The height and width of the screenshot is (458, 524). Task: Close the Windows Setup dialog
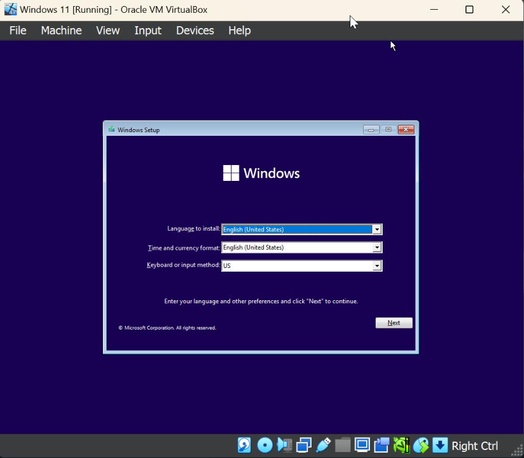406,130
